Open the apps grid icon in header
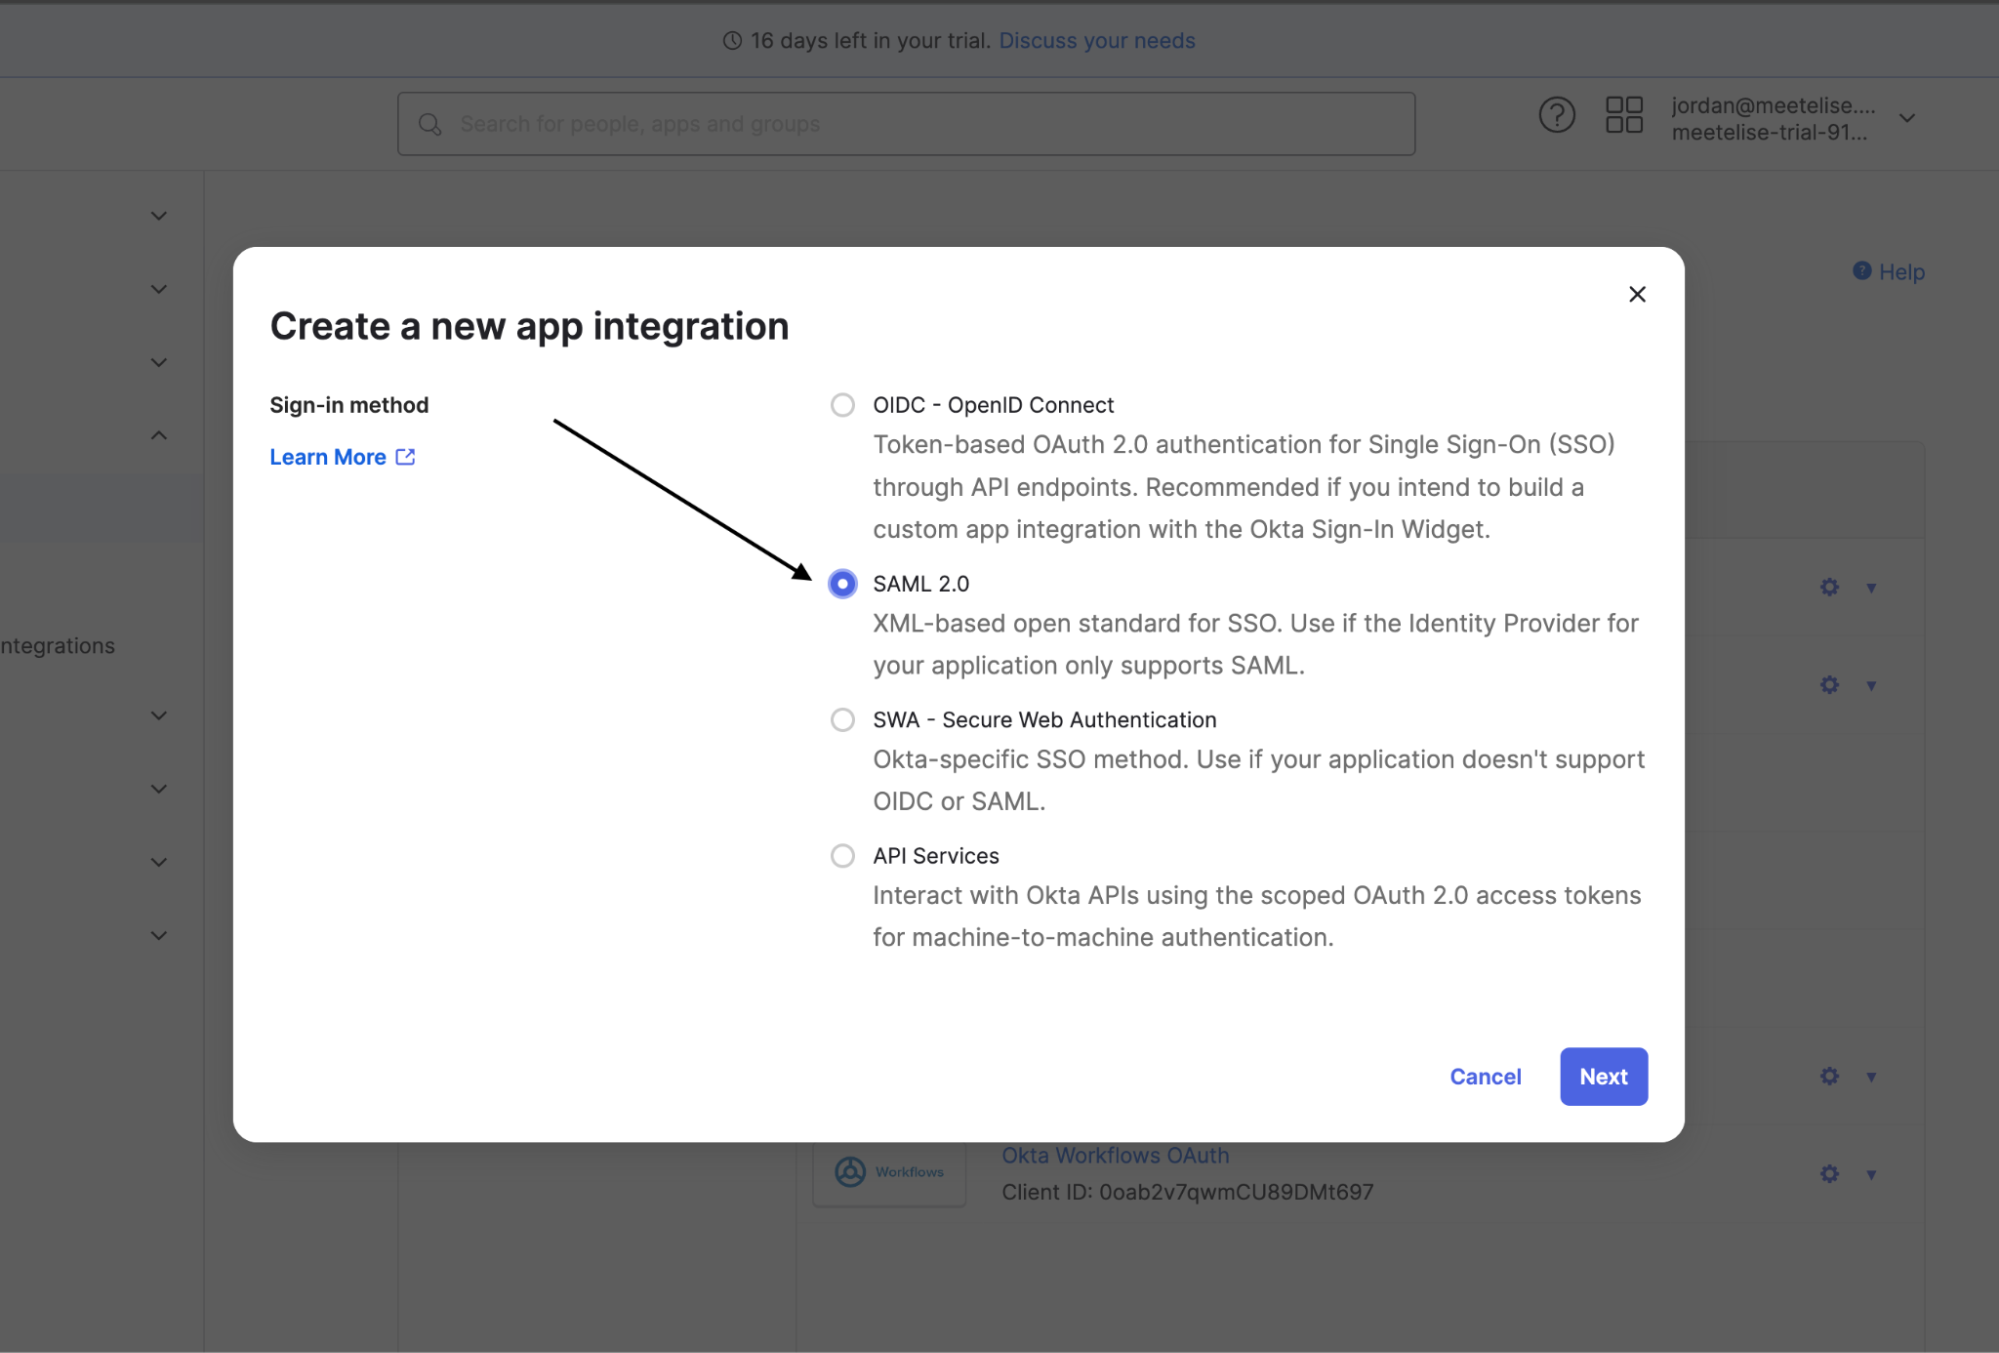 tap(1624, 116)
